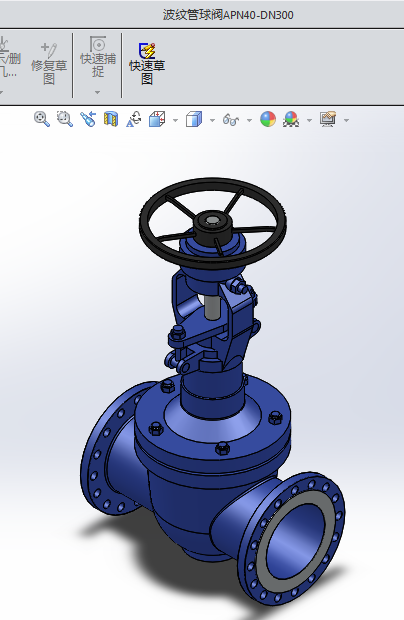Expand the Hide/Show Items dropdown arrow

pyautogui.click(x=249, y=120)
